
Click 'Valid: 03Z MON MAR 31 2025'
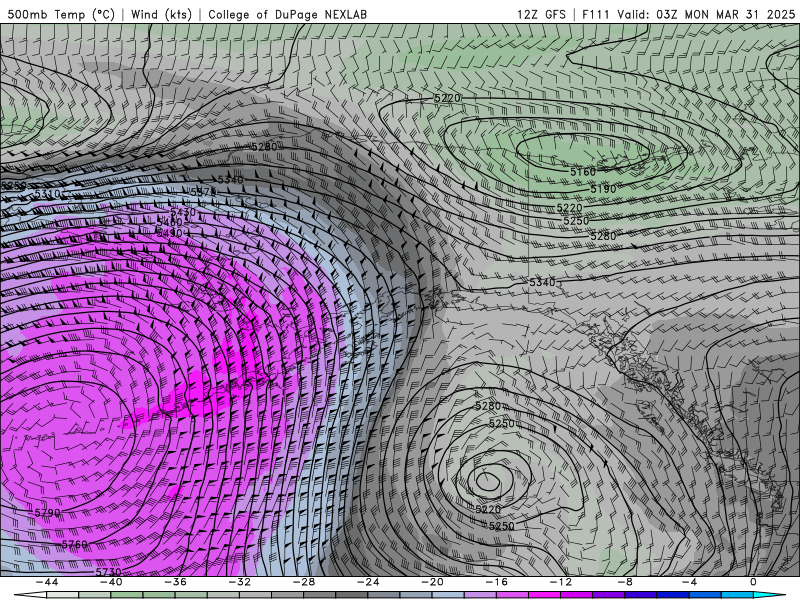pos(706,14)
